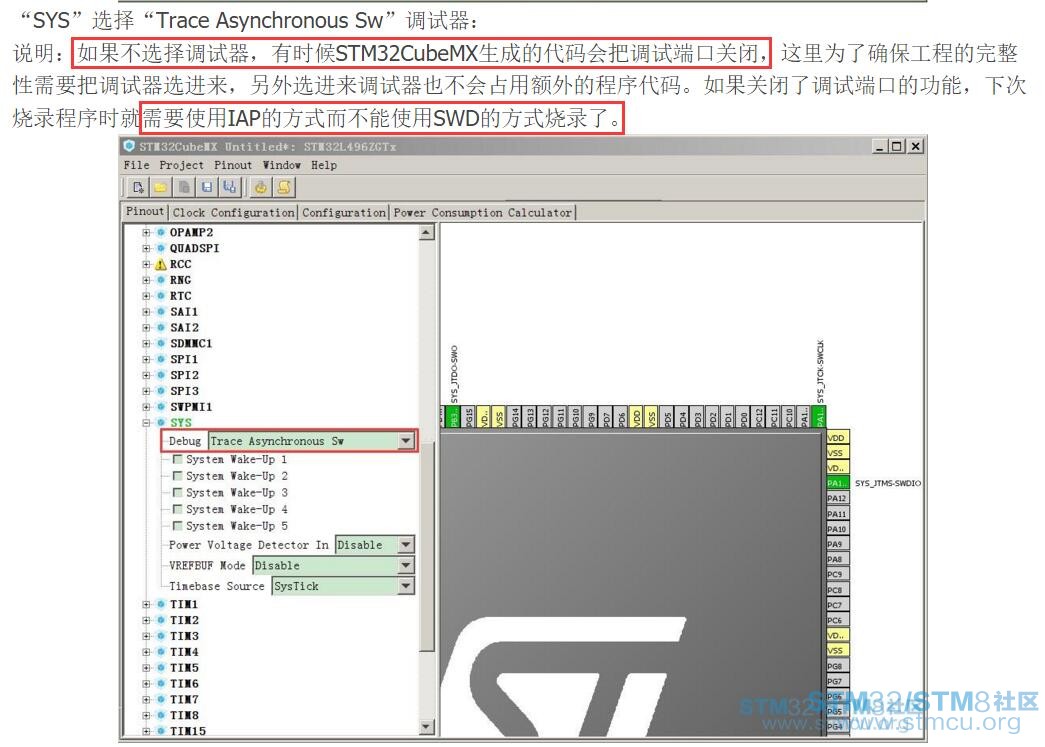Image resolution: width=1045 pixels, height=747 pixels.
Task: Select pin PC12 on the top edge
Action: pyautogui.click(x=758, y=416)
